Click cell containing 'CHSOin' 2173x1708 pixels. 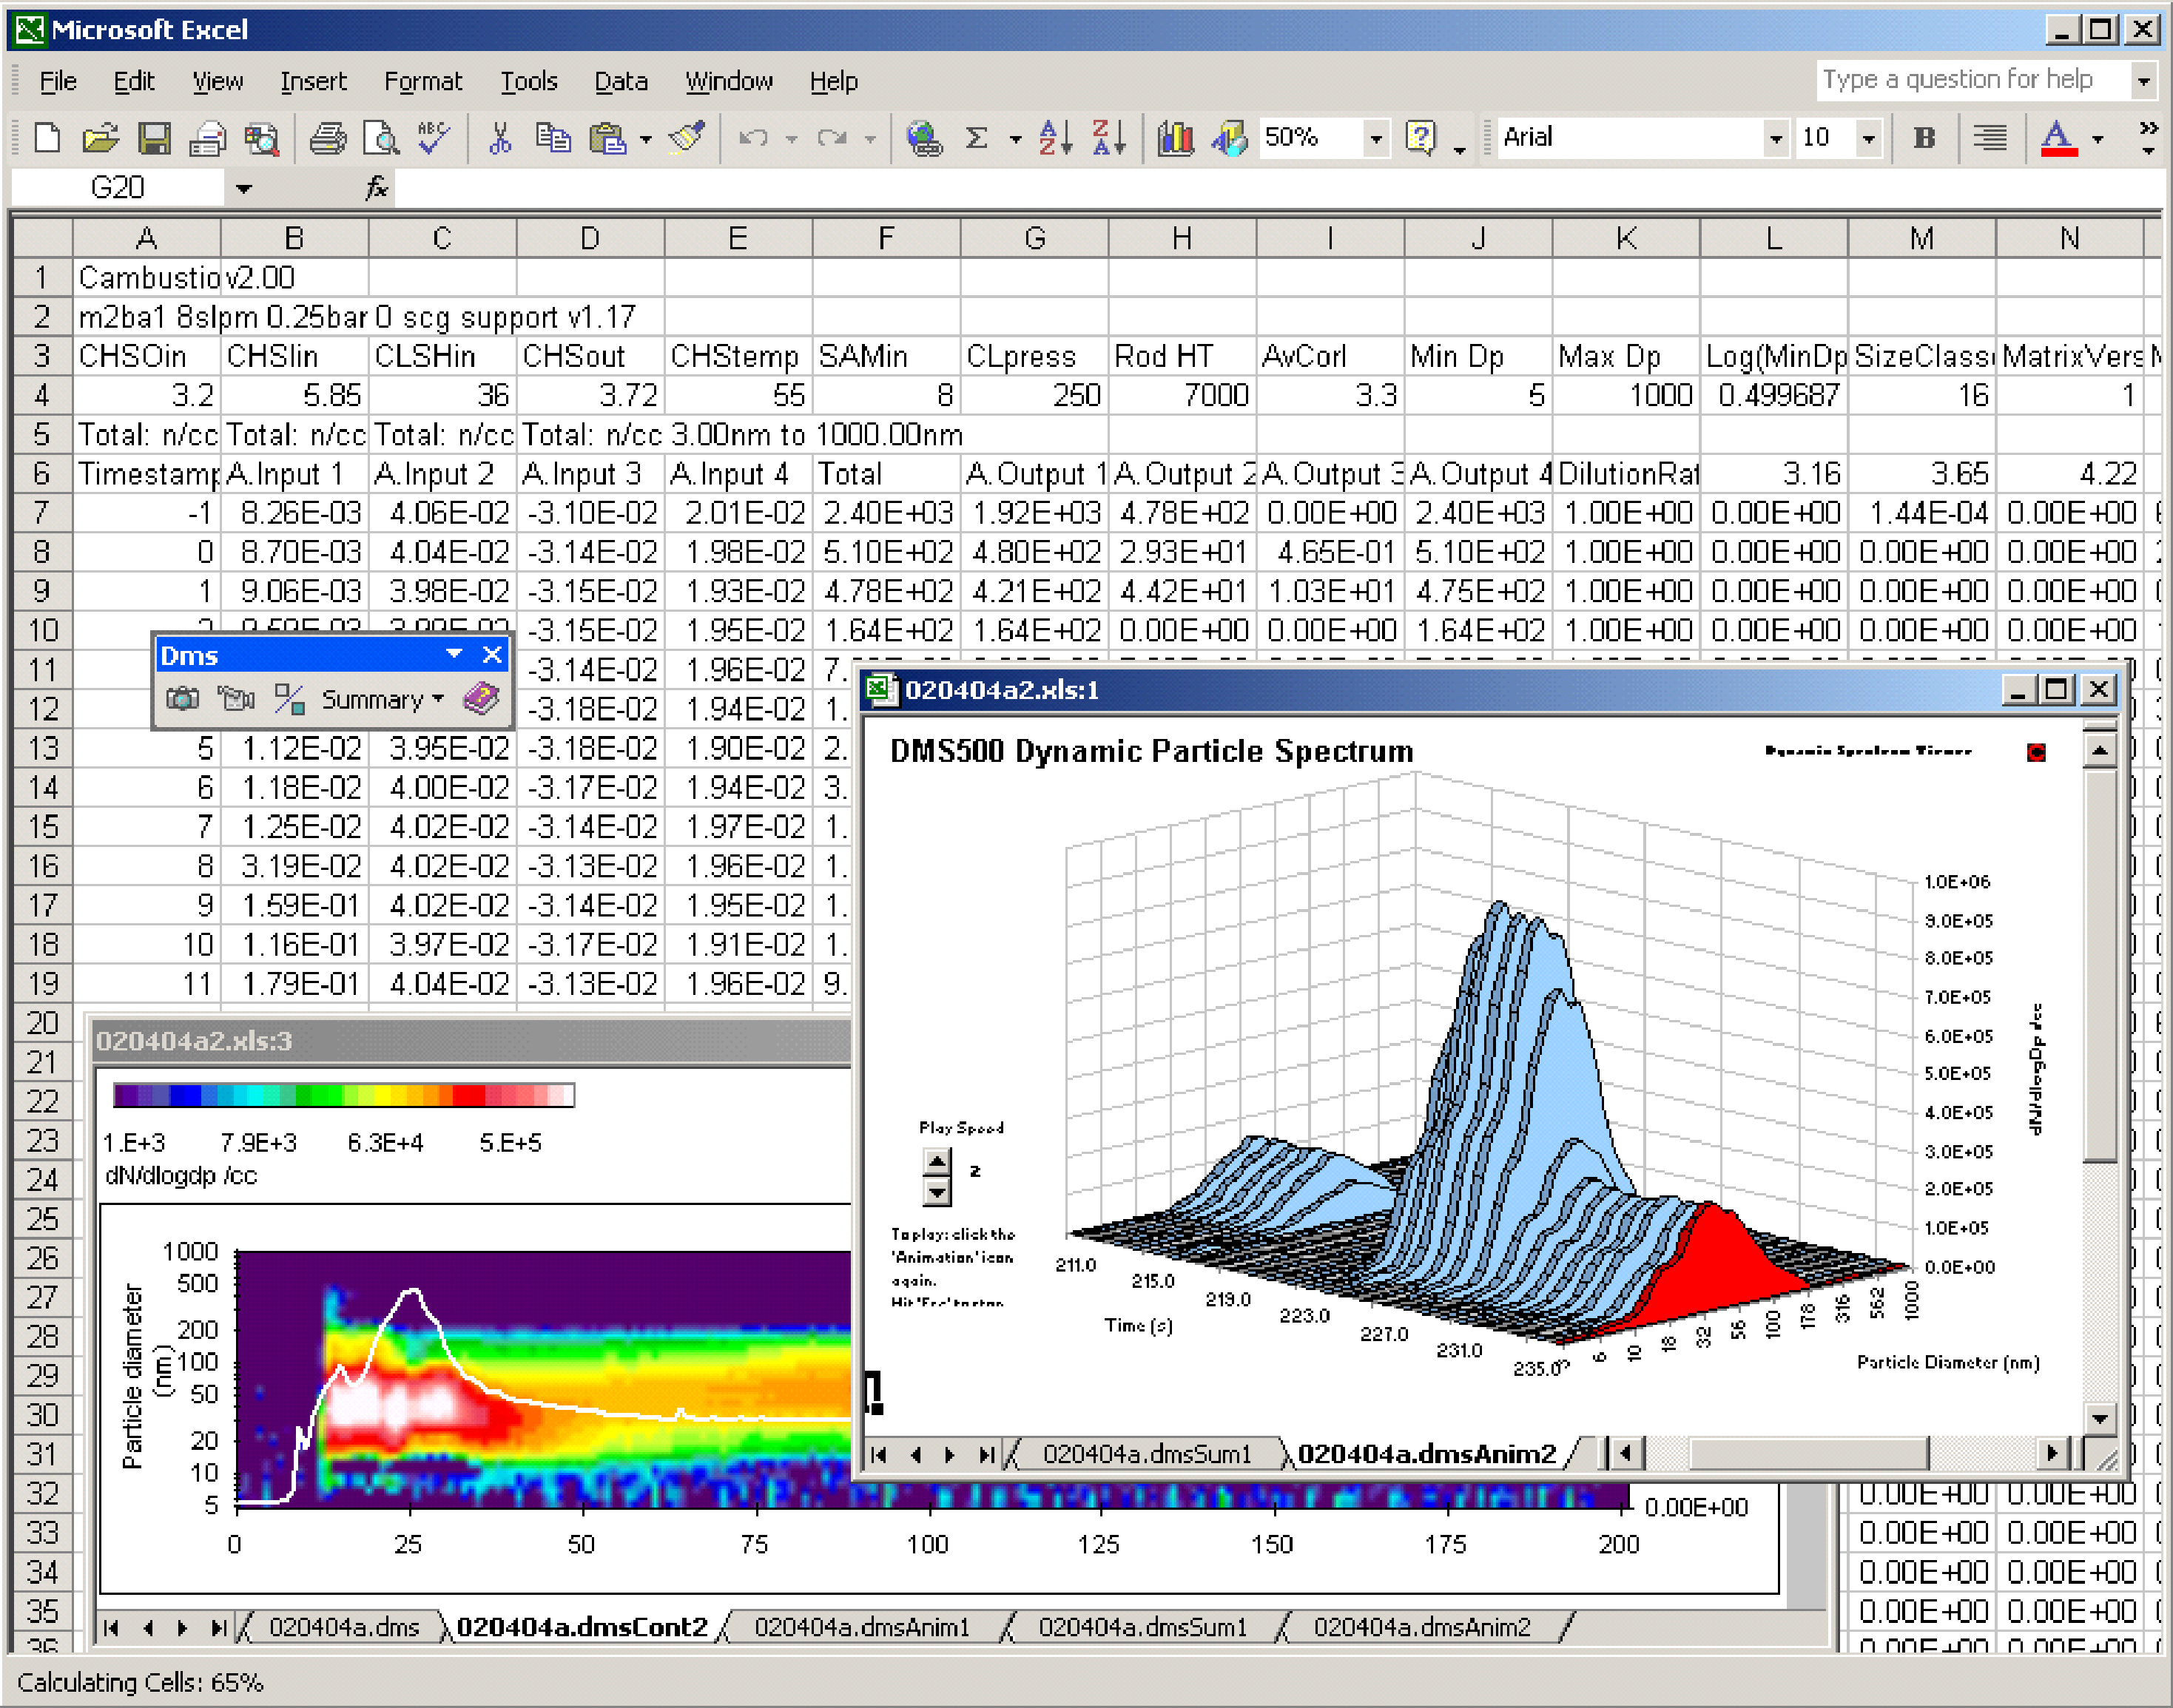tap(146, 356)
